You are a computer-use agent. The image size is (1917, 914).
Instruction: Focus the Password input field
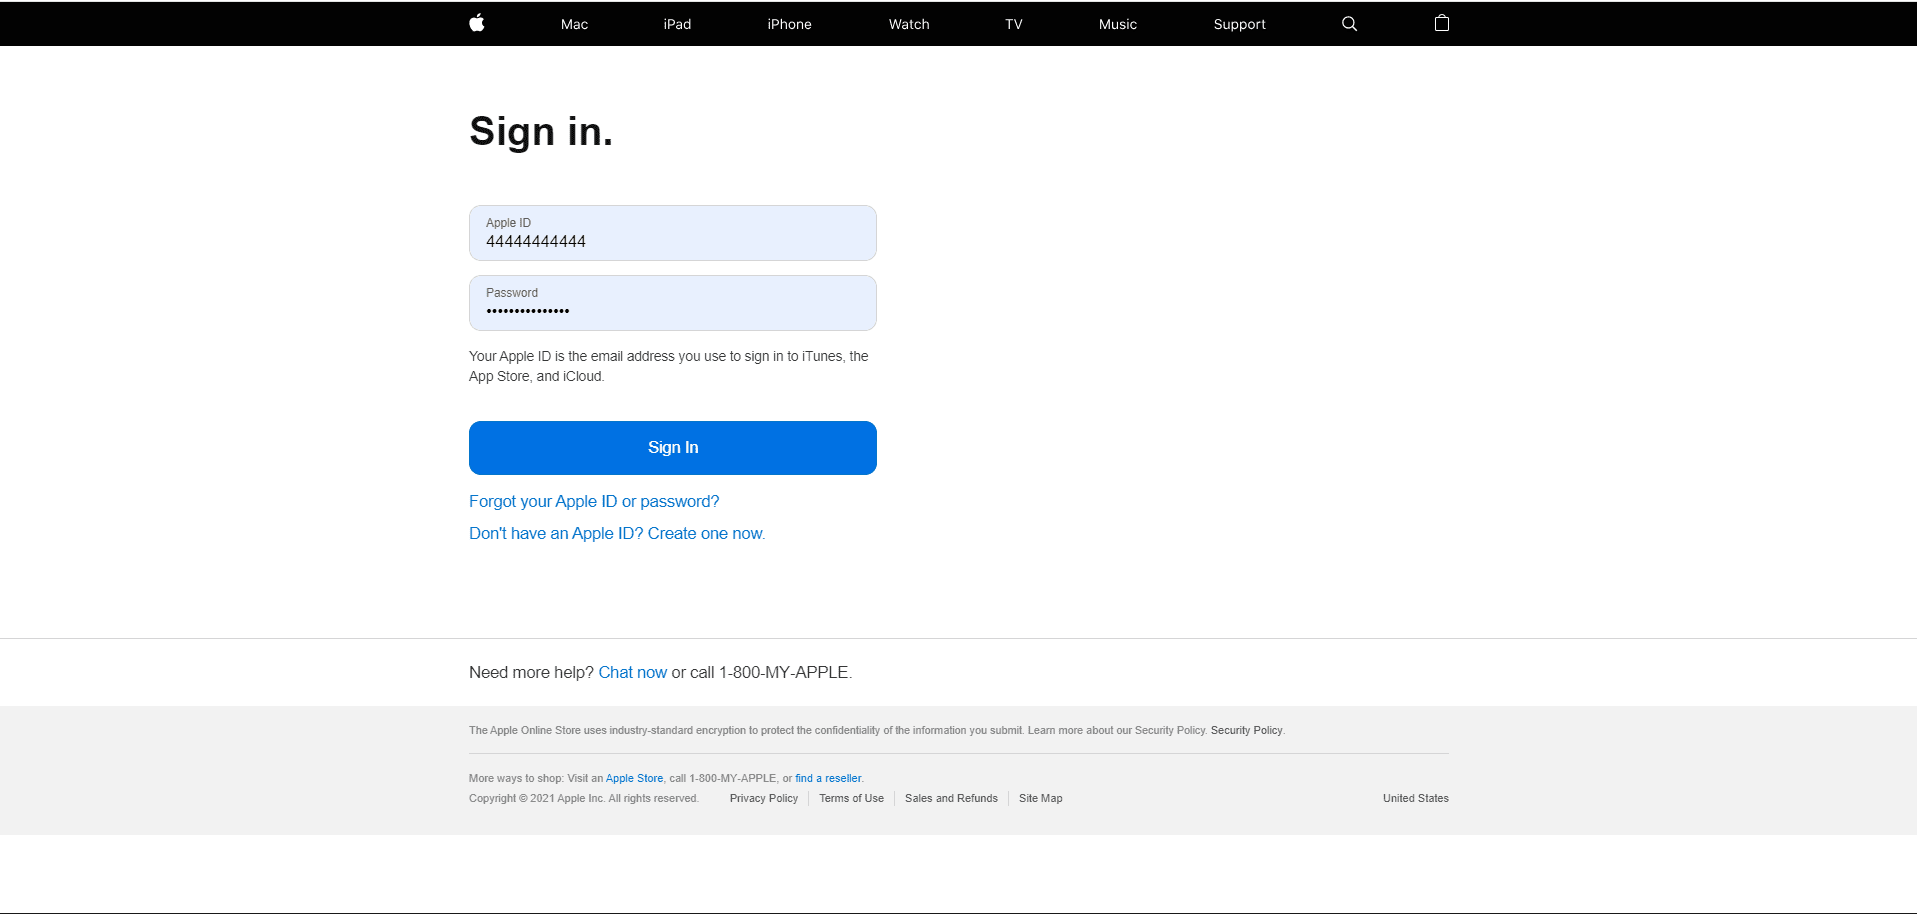coord(672,303)
